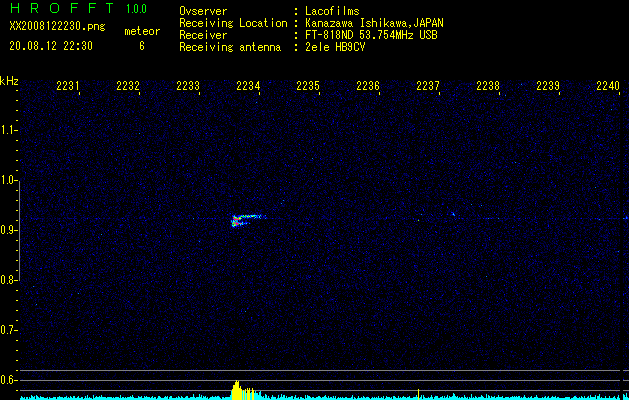The width and height of the screenshot is (629, 400).
Task: Click the 2232 time marker
Action: click(128, 86)
